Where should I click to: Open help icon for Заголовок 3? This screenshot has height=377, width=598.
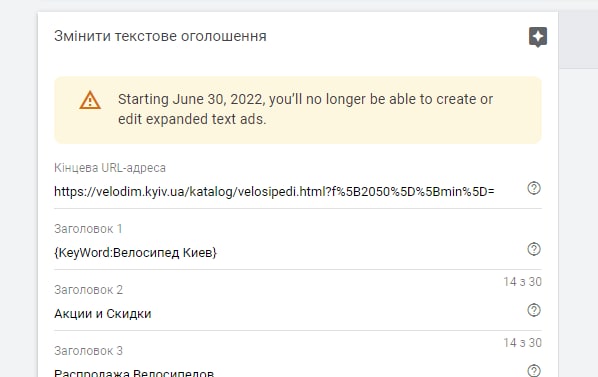point(534,371)
